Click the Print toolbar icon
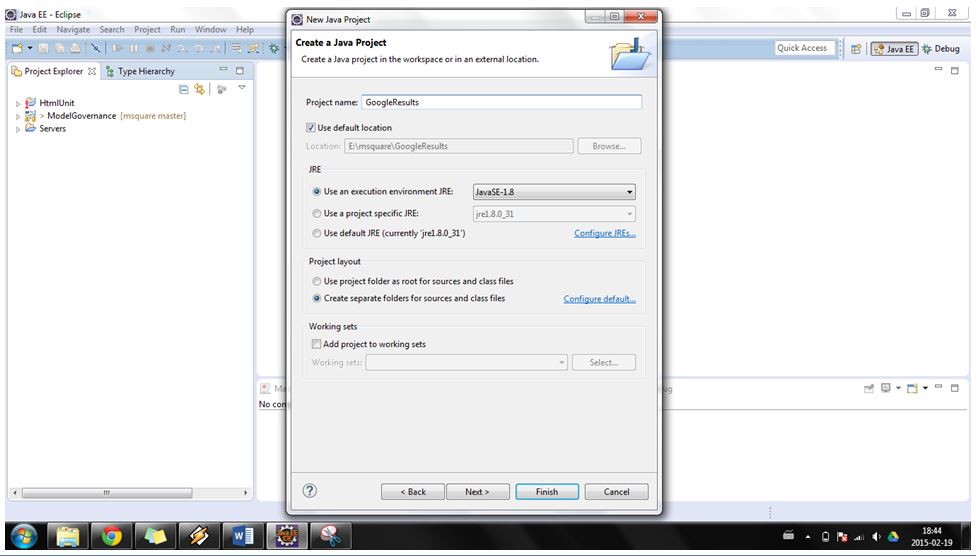This screenshot has width=976, height=556. click(75, 48)
